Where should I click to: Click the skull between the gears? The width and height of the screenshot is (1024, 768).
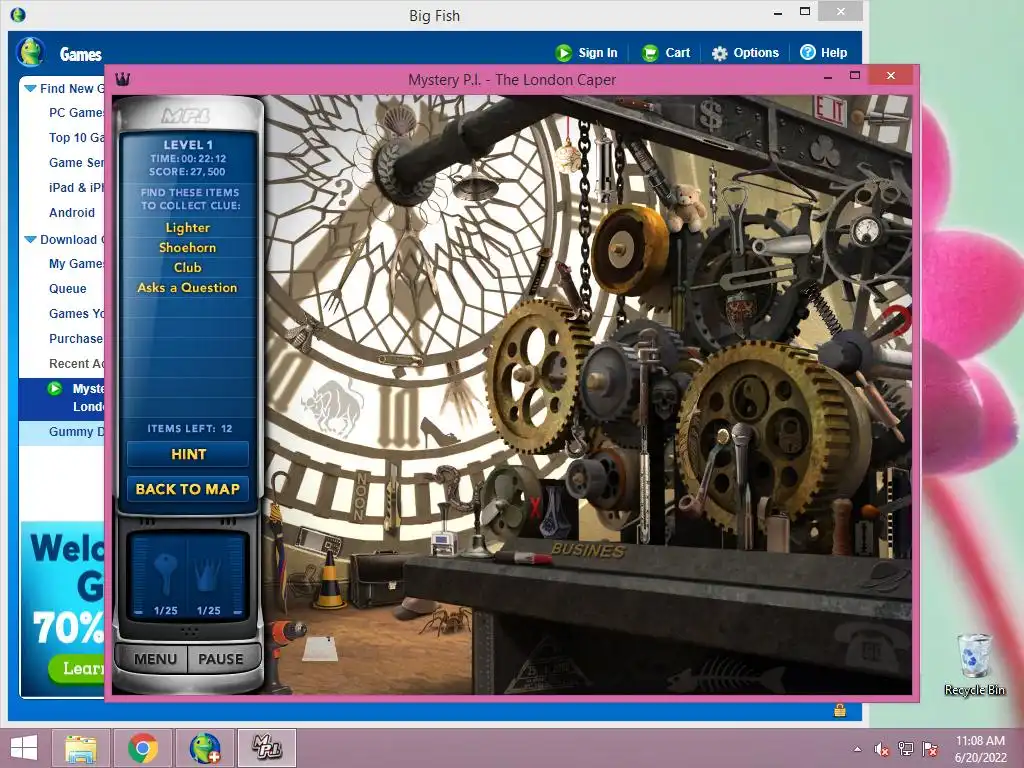point(664,395)
